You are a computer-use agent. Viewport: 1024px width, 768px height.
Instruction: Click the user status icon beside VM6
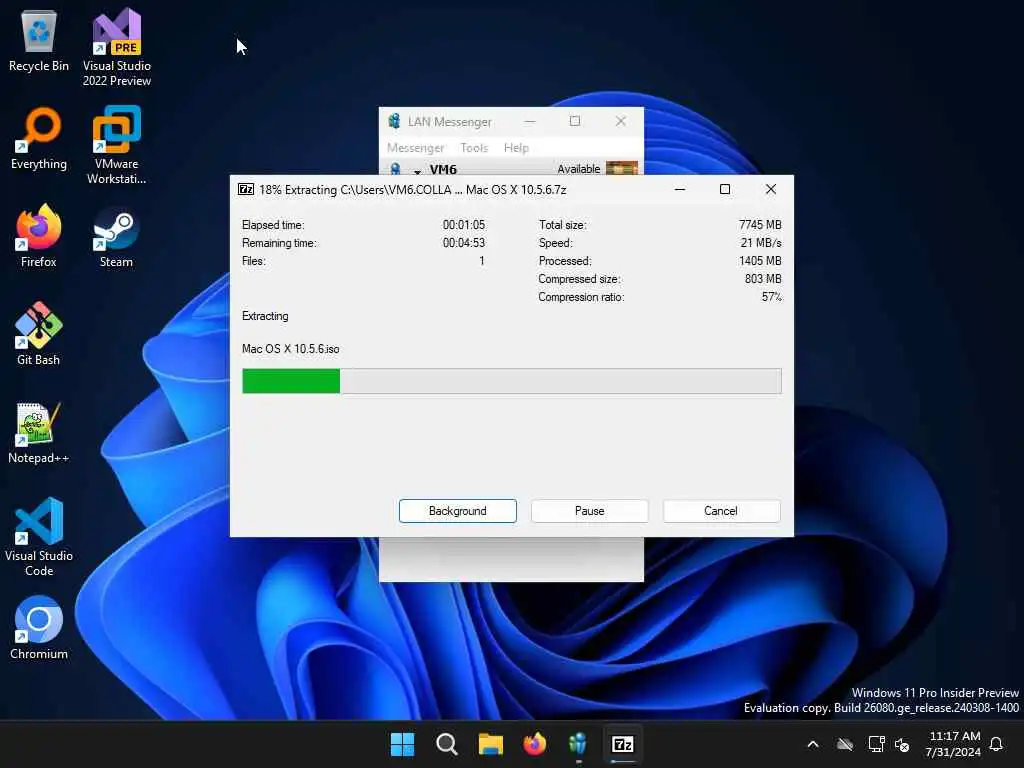(395, 169)
